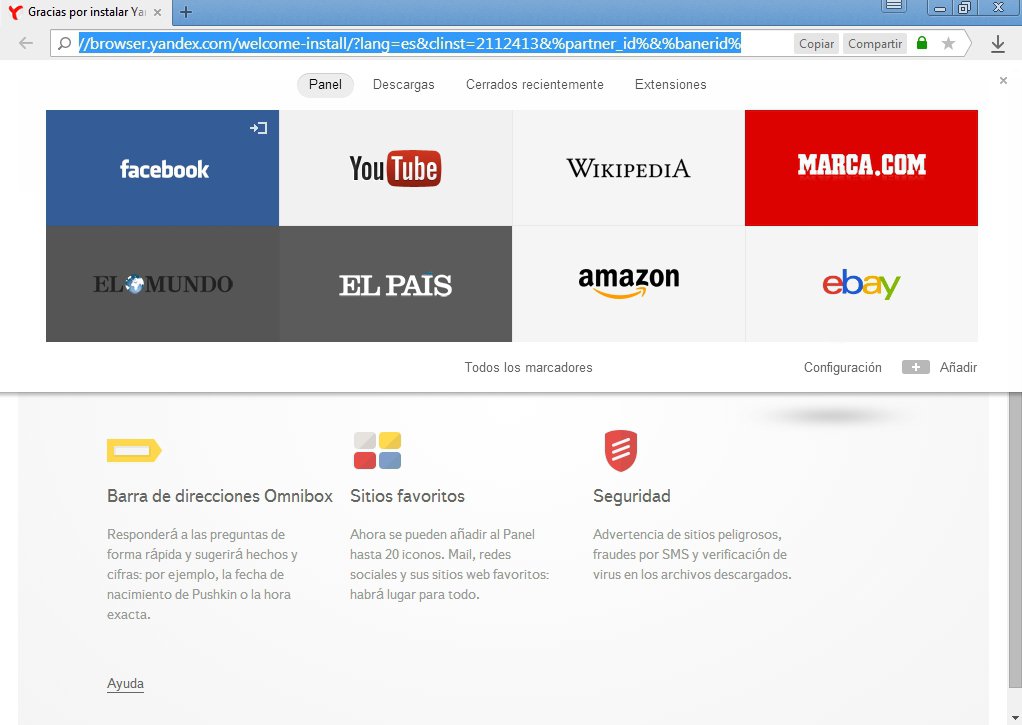Click the Barra de direcciones Omnibox heading
Screen dimensions: 1022x725
(x=220, y=496)
